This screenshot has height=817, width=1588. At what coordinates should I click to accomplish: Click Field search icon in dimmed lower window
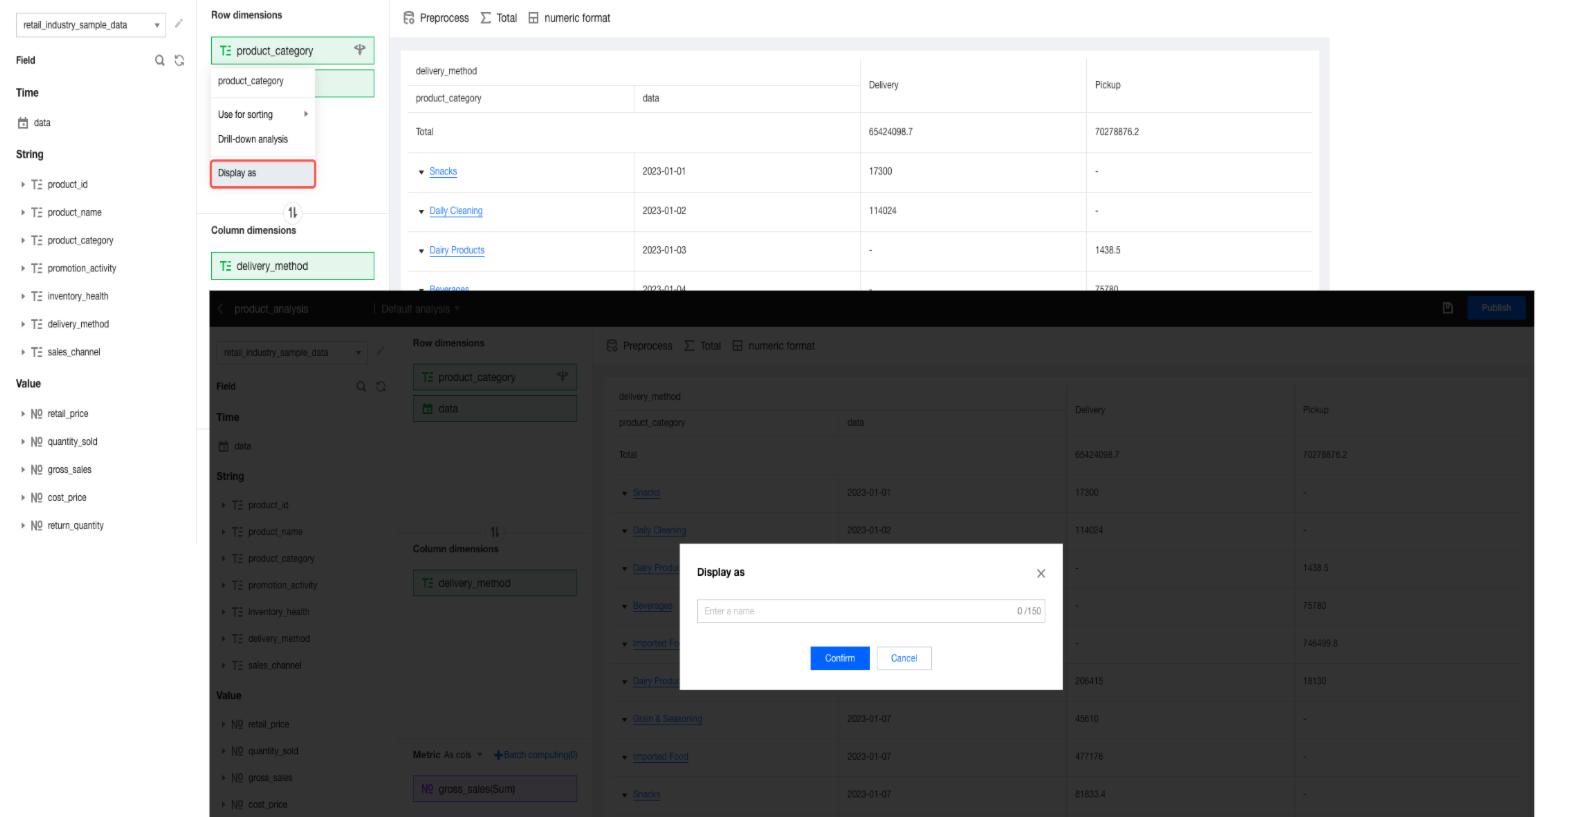[361, 386]
